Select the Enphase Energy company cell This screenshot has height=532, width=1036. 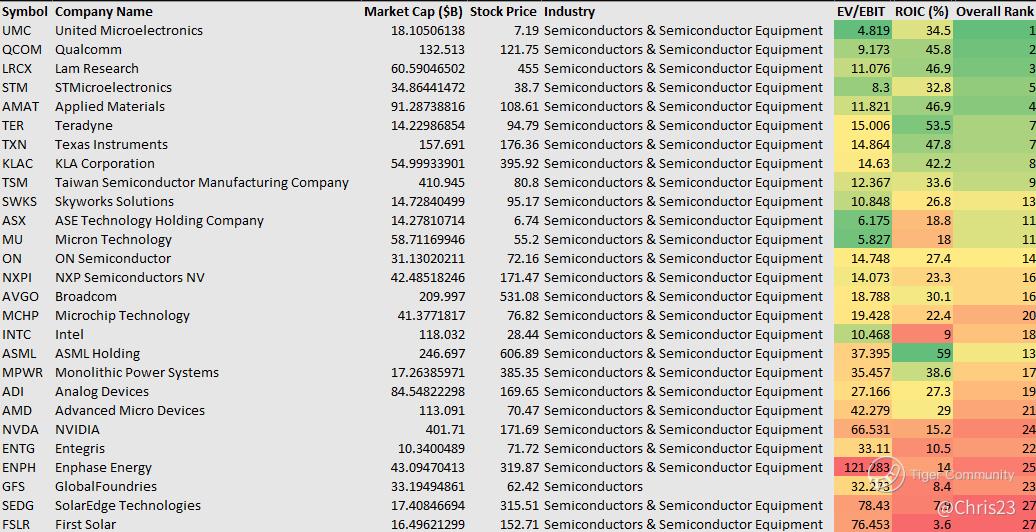click(103, 468)
